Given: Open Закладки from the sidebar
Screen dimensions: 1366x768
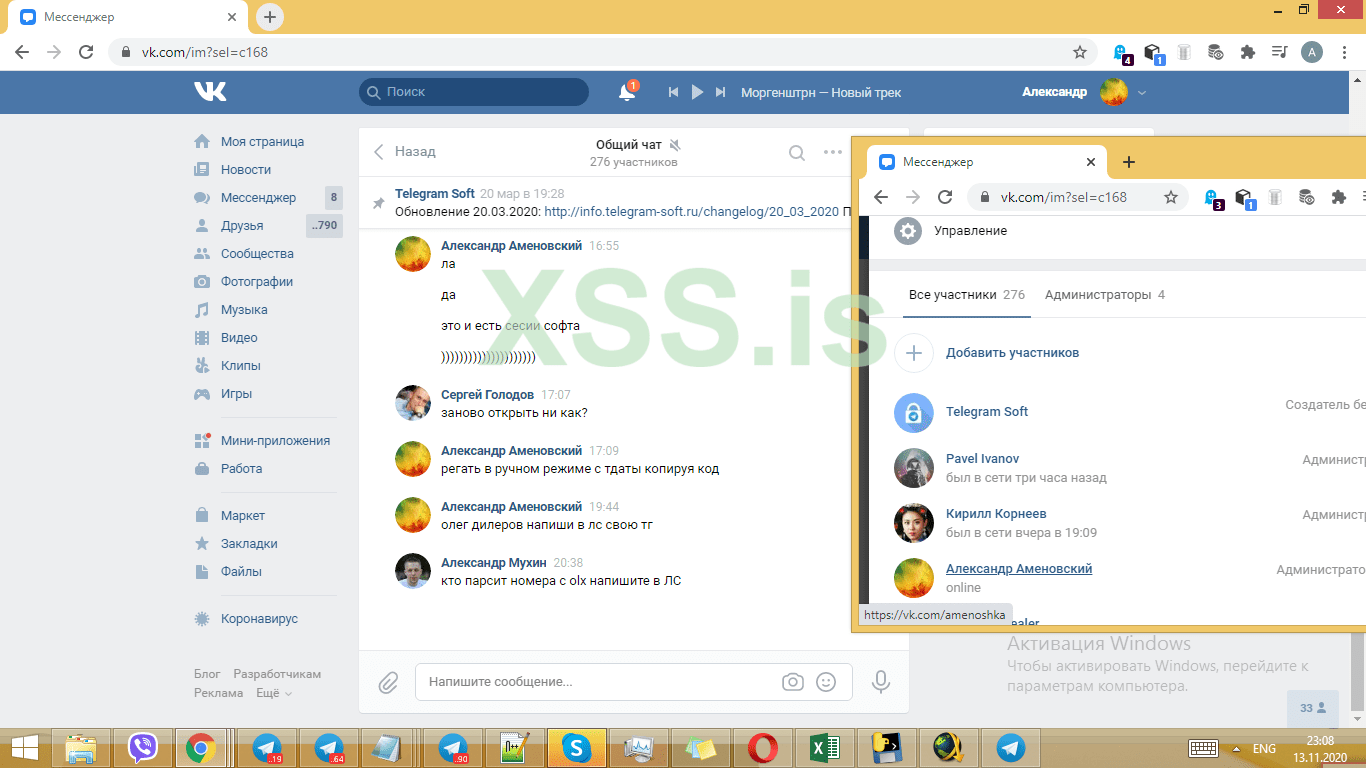Looking at the screenshot, I should coord(249,544).
